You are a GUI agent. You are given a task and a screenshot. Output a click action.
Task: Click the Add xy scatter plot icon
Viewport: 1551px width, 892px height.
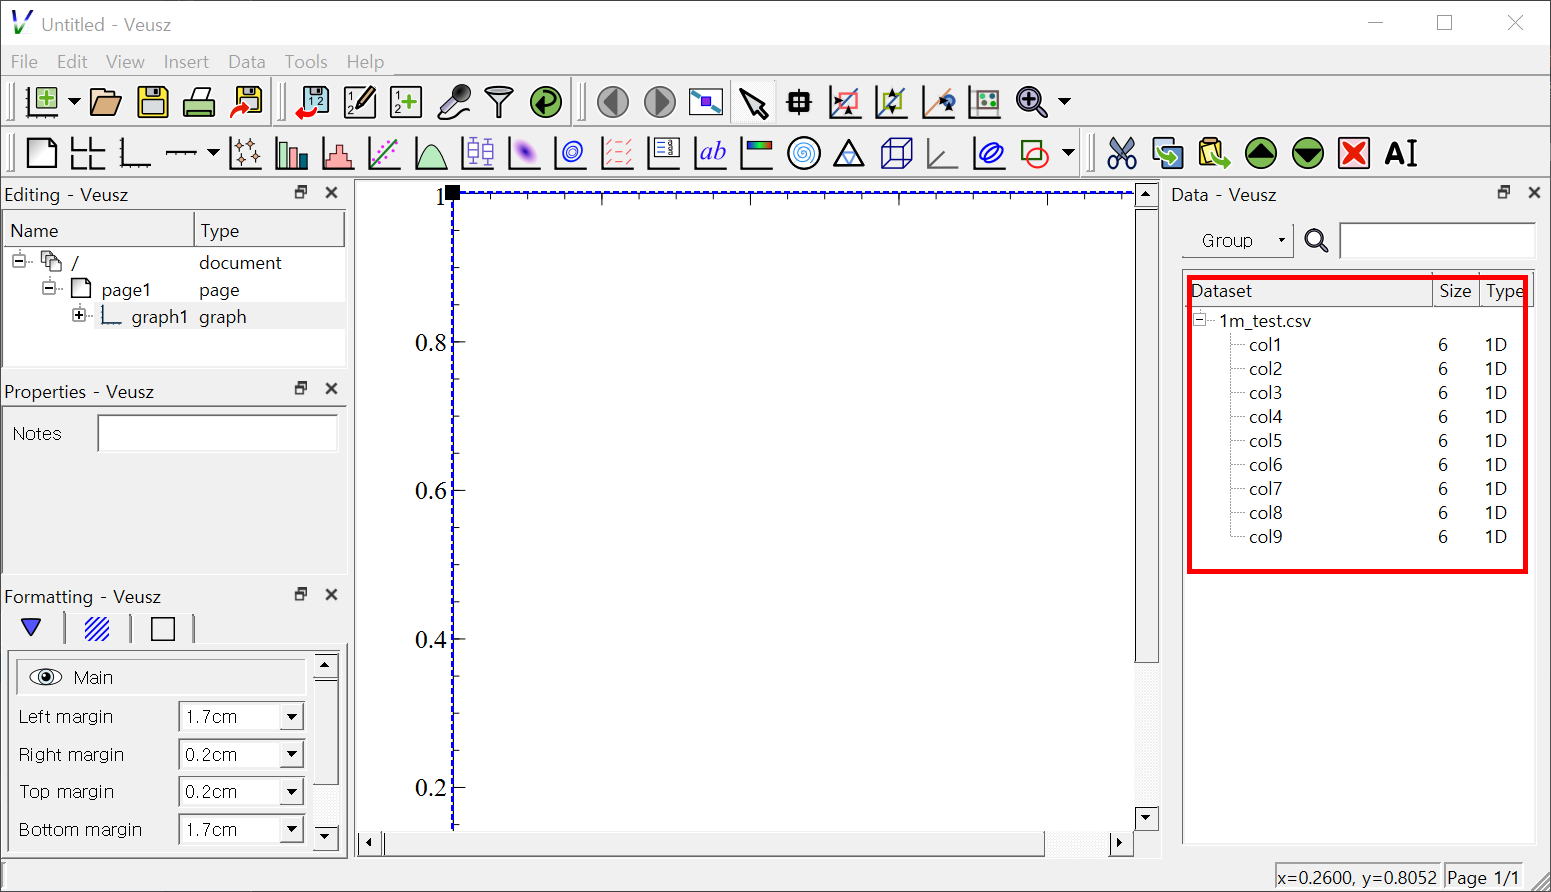245,153
